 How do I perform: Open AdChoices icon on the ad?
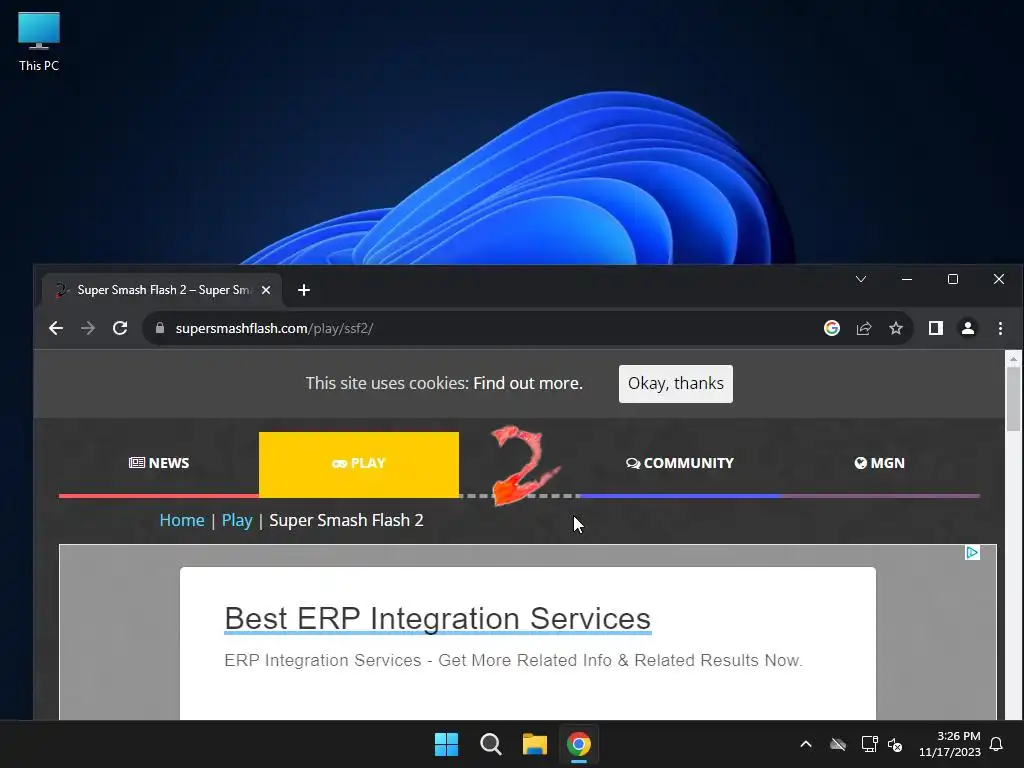click(972, 552)
